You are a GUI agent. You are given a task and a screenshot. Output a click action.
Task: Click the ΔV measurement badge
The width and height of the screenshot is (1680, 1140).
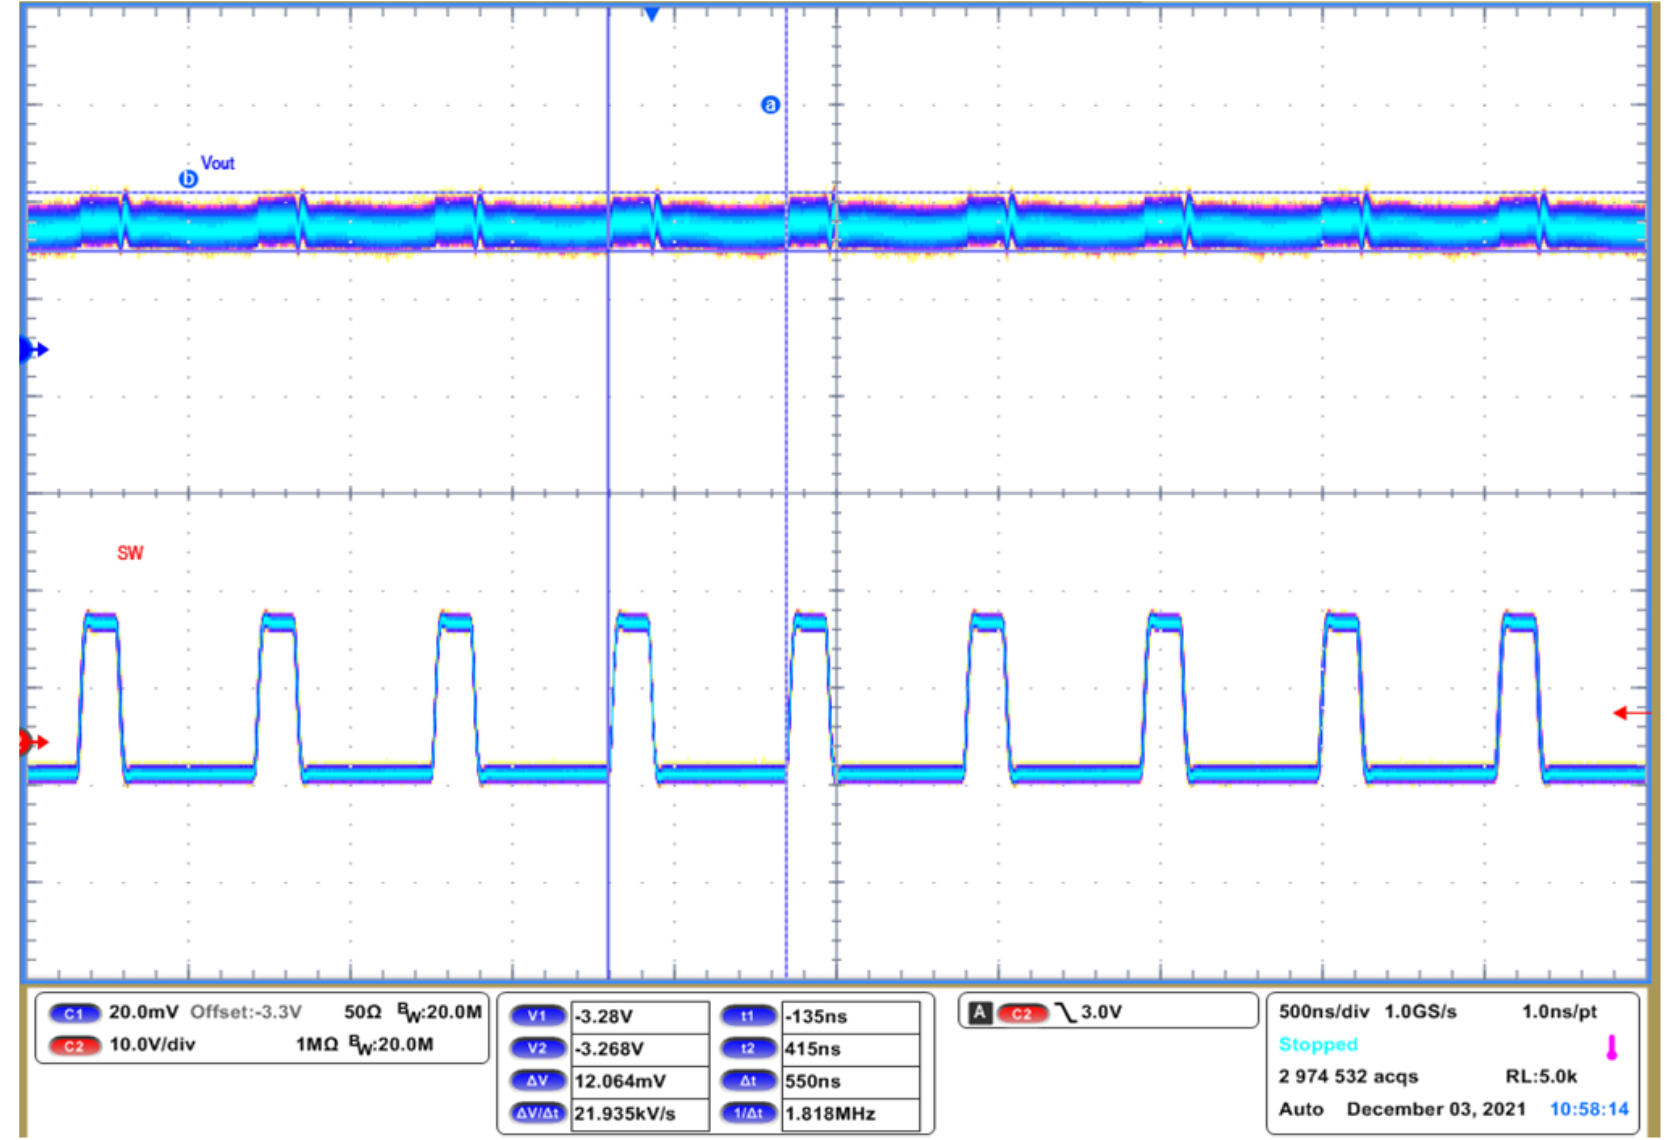pyautogui.click(x=538, y=1081)
